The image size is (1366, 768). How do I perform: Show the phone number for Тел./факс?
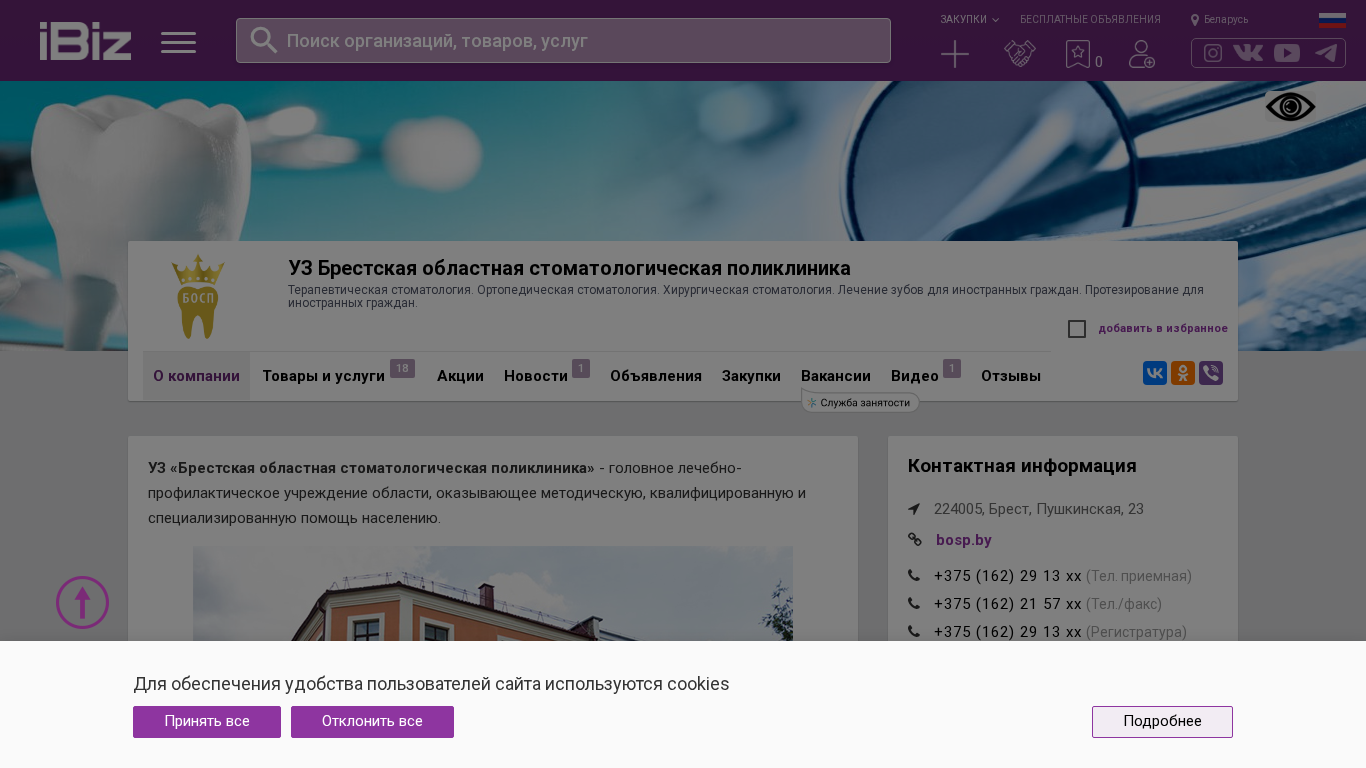pos(1008,604)
